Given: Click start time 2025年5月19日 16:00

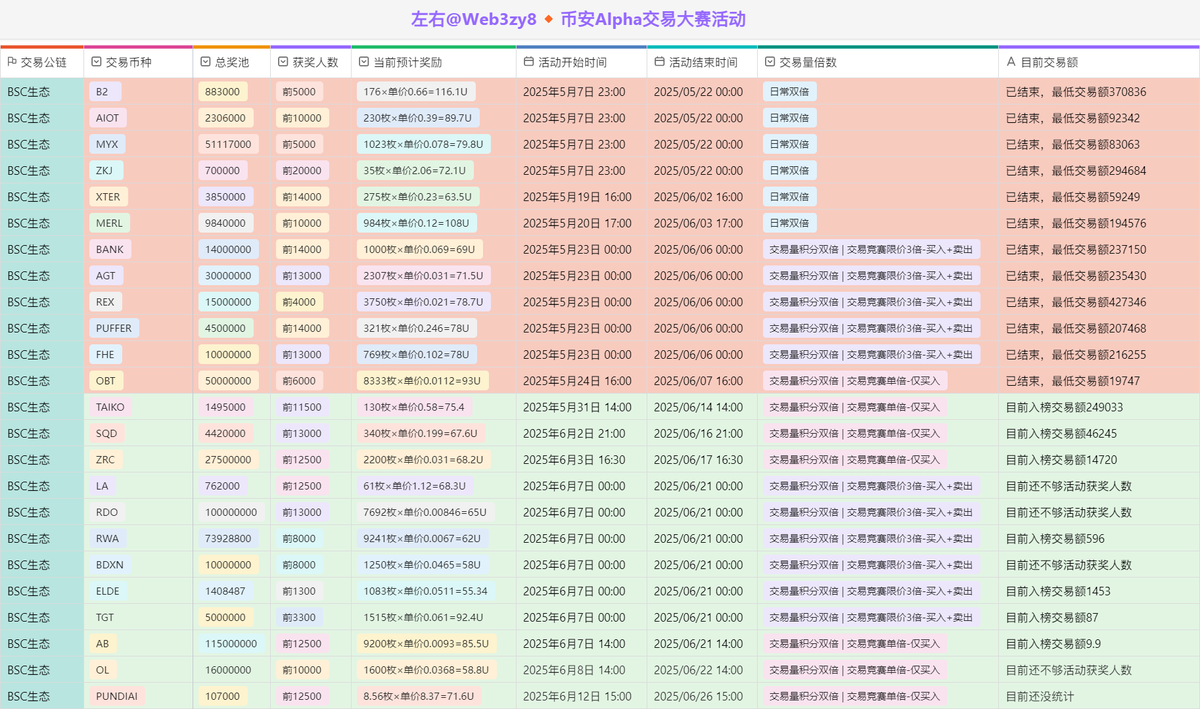Looking at the screenshot, I should point(577,197).
